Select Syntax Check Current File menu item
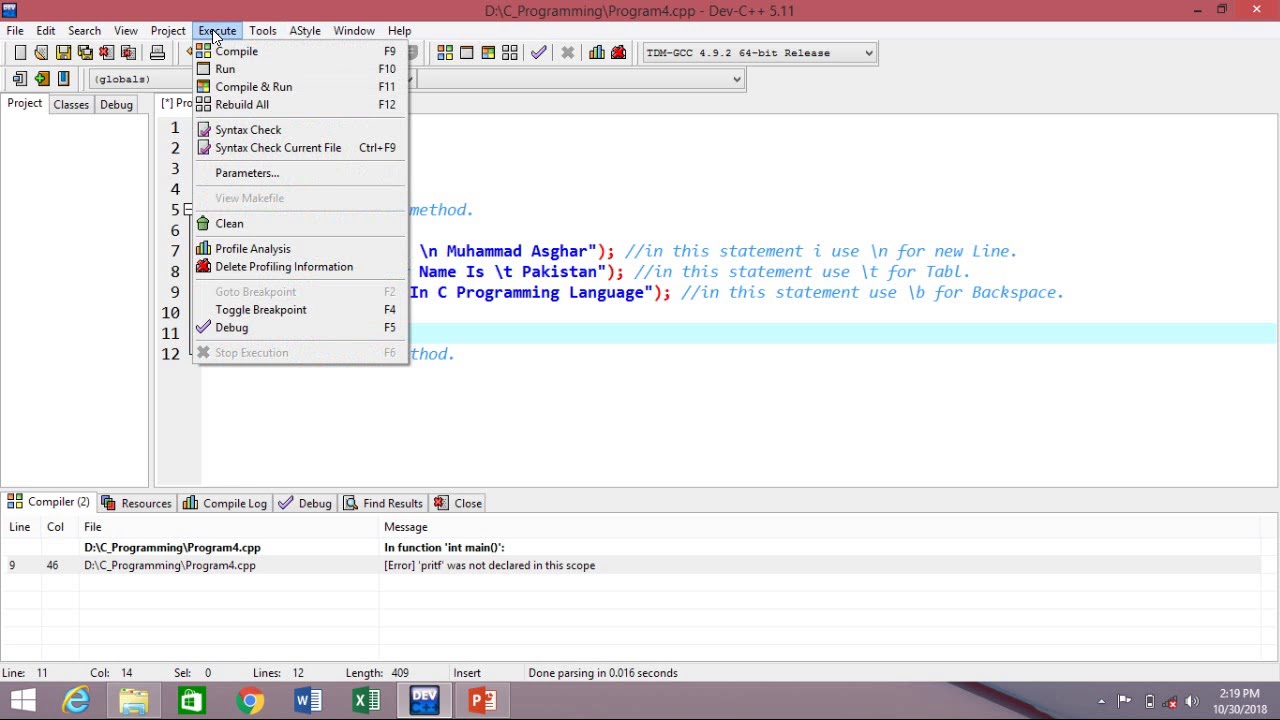 [300, 148]
